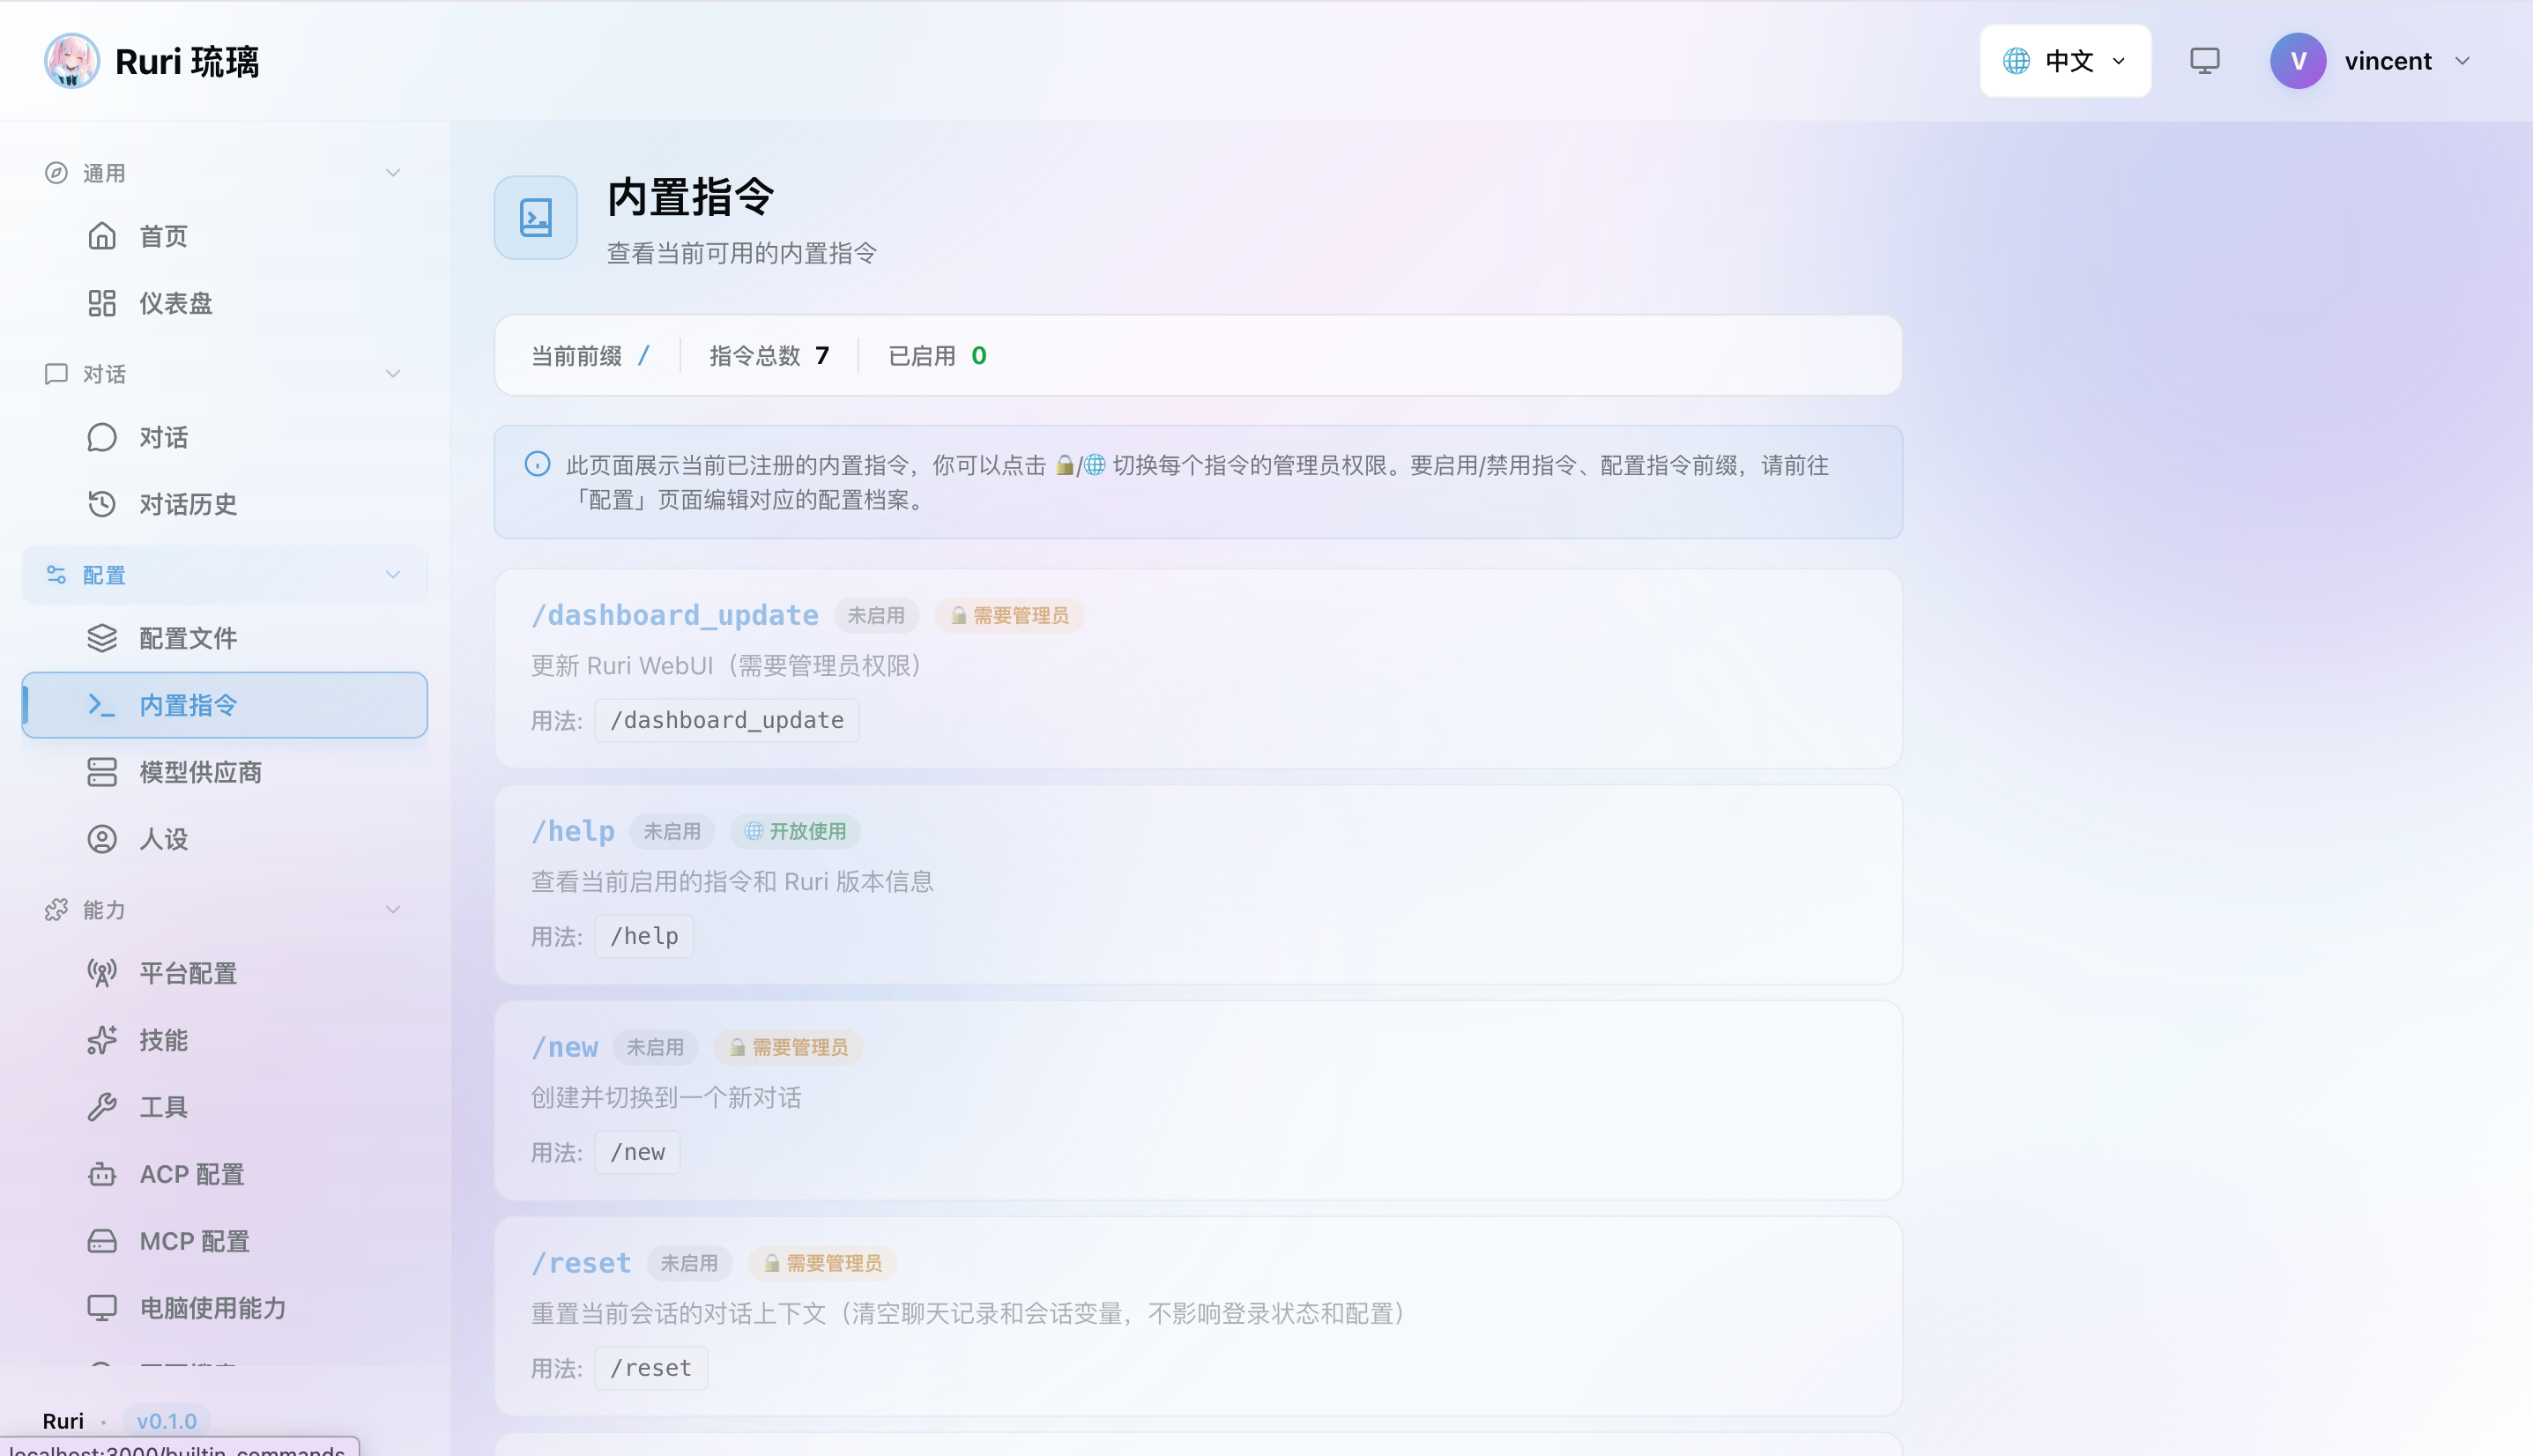Open the 仪表盘 dashboard page

225,303
